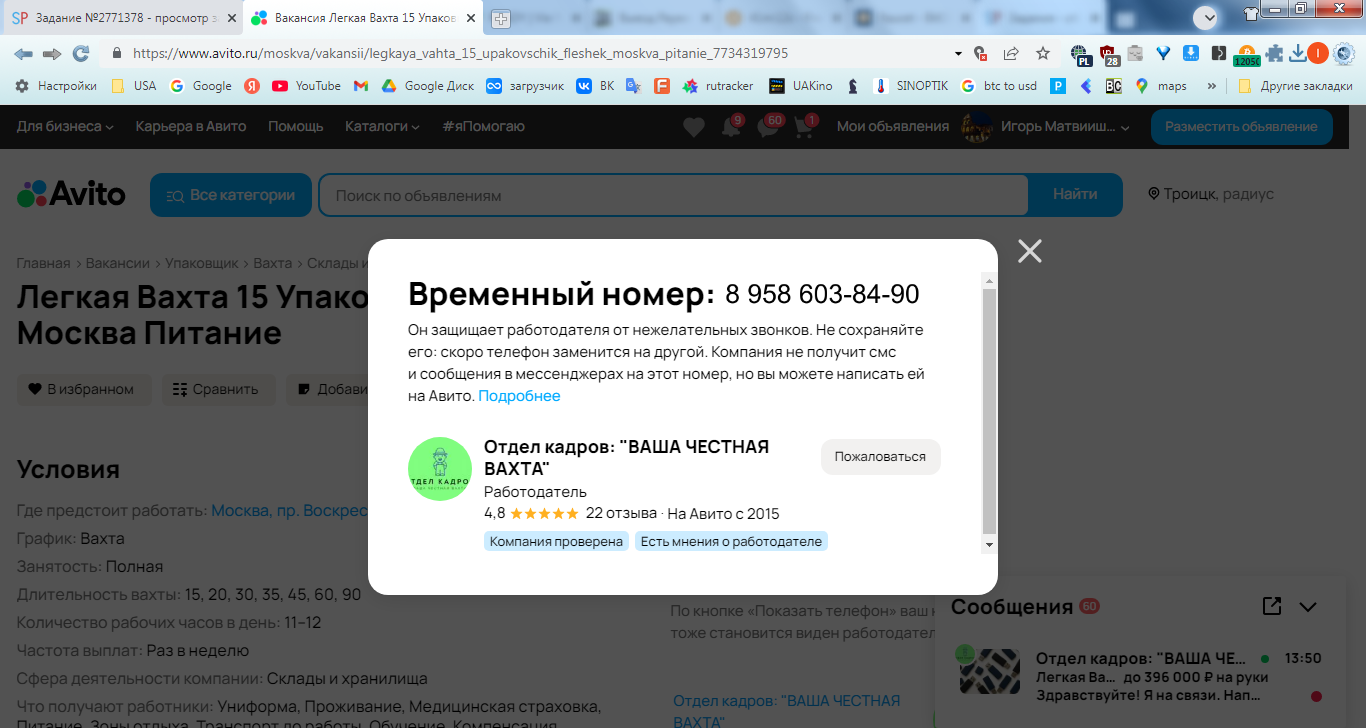The height and width of the screenshot is (728, 1366).
Task: Open employer name 'ВАША ЧЕСТНАЯ ВАХТА' in the popup
Action: point(626,458)
